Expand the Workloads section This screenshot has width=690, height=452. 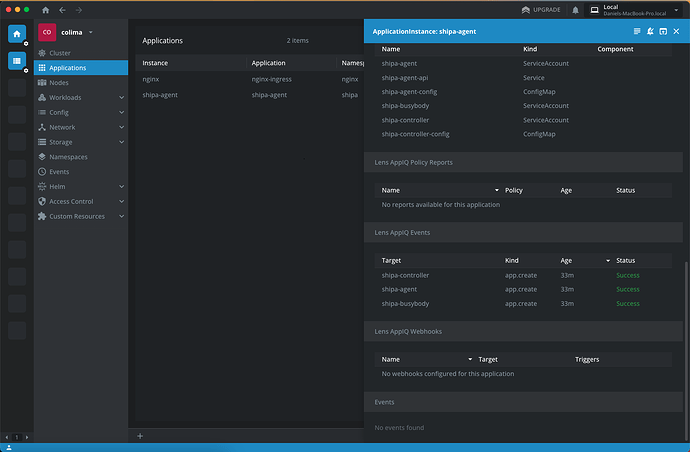click(x=121, y=98)
